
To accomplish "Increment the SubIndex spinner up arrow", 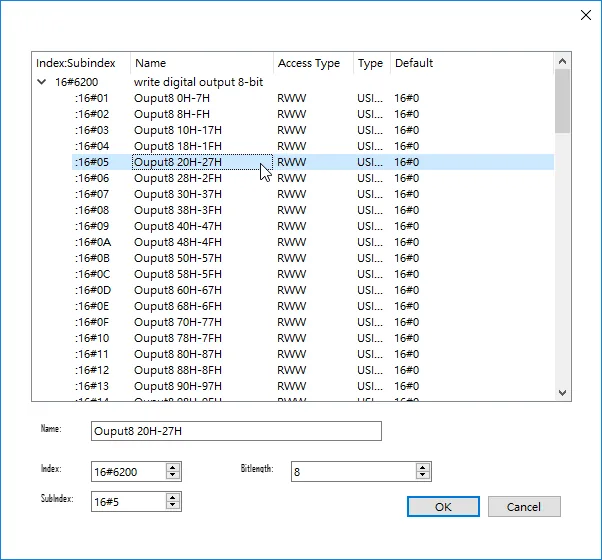I will (173, 497).
